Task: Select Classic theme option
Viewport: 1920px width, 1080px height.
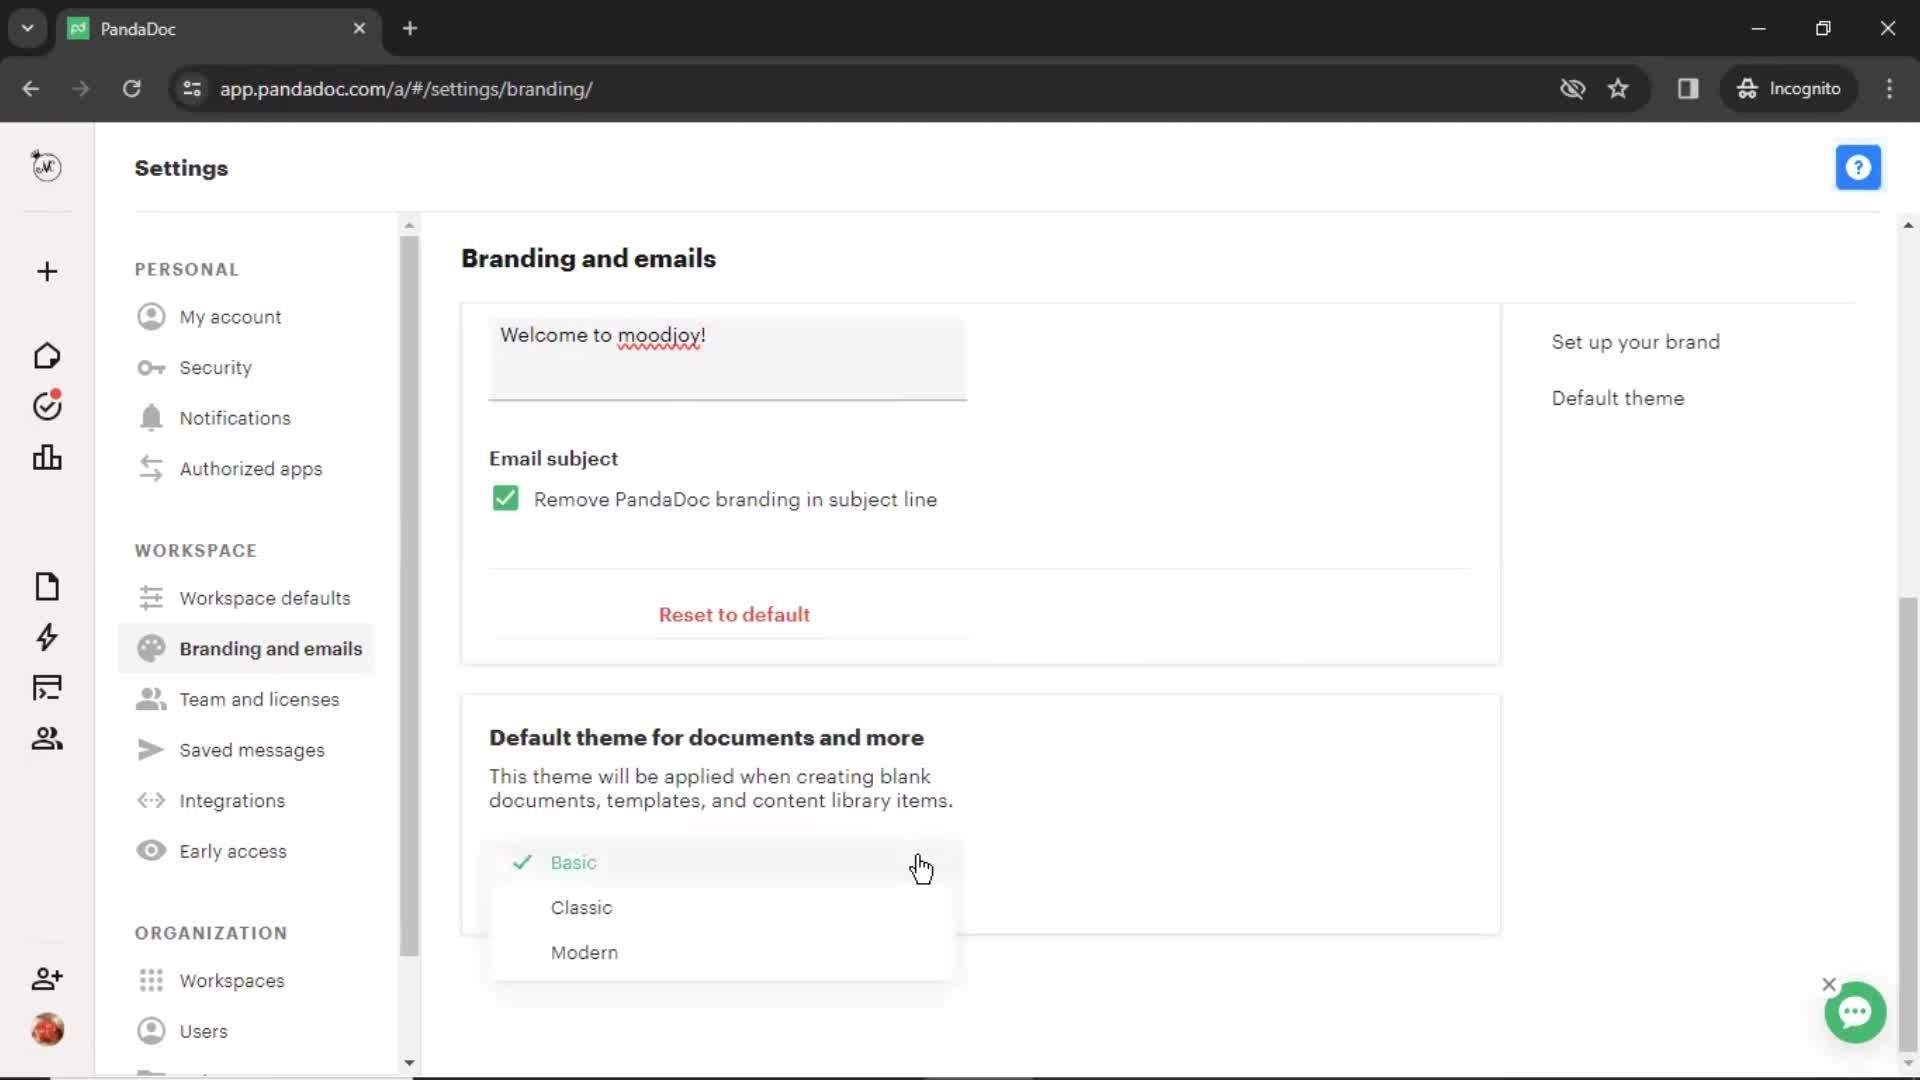Action: [580, 907]
